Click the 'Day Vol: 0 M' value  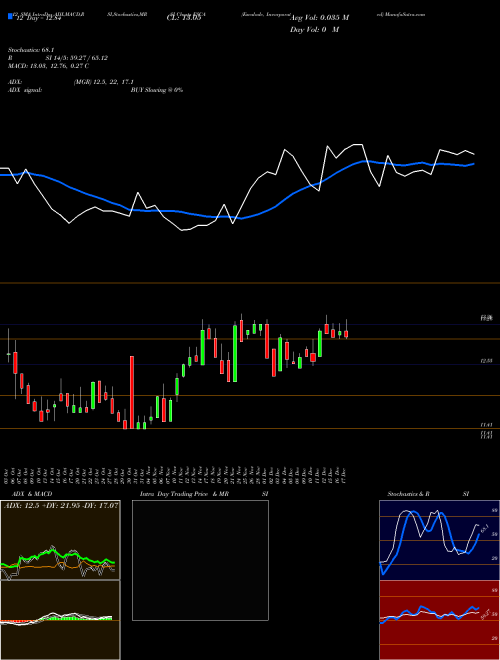(314, 30)
